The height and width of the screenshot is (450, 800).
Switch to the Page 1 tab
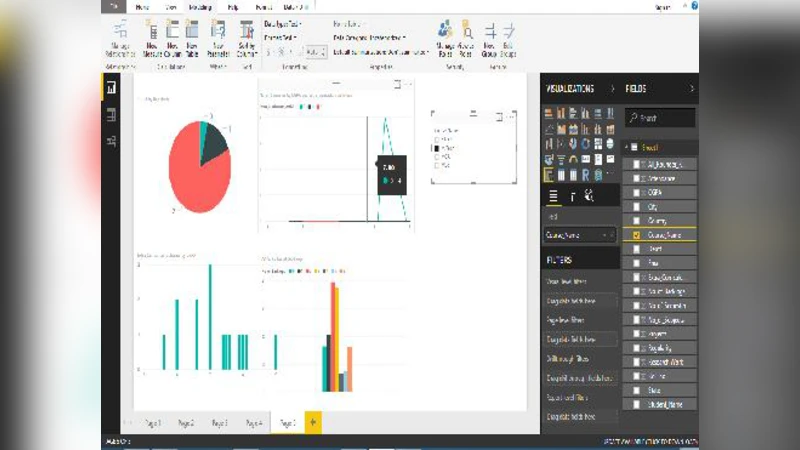pyautogui.click(x=153, y=423)
